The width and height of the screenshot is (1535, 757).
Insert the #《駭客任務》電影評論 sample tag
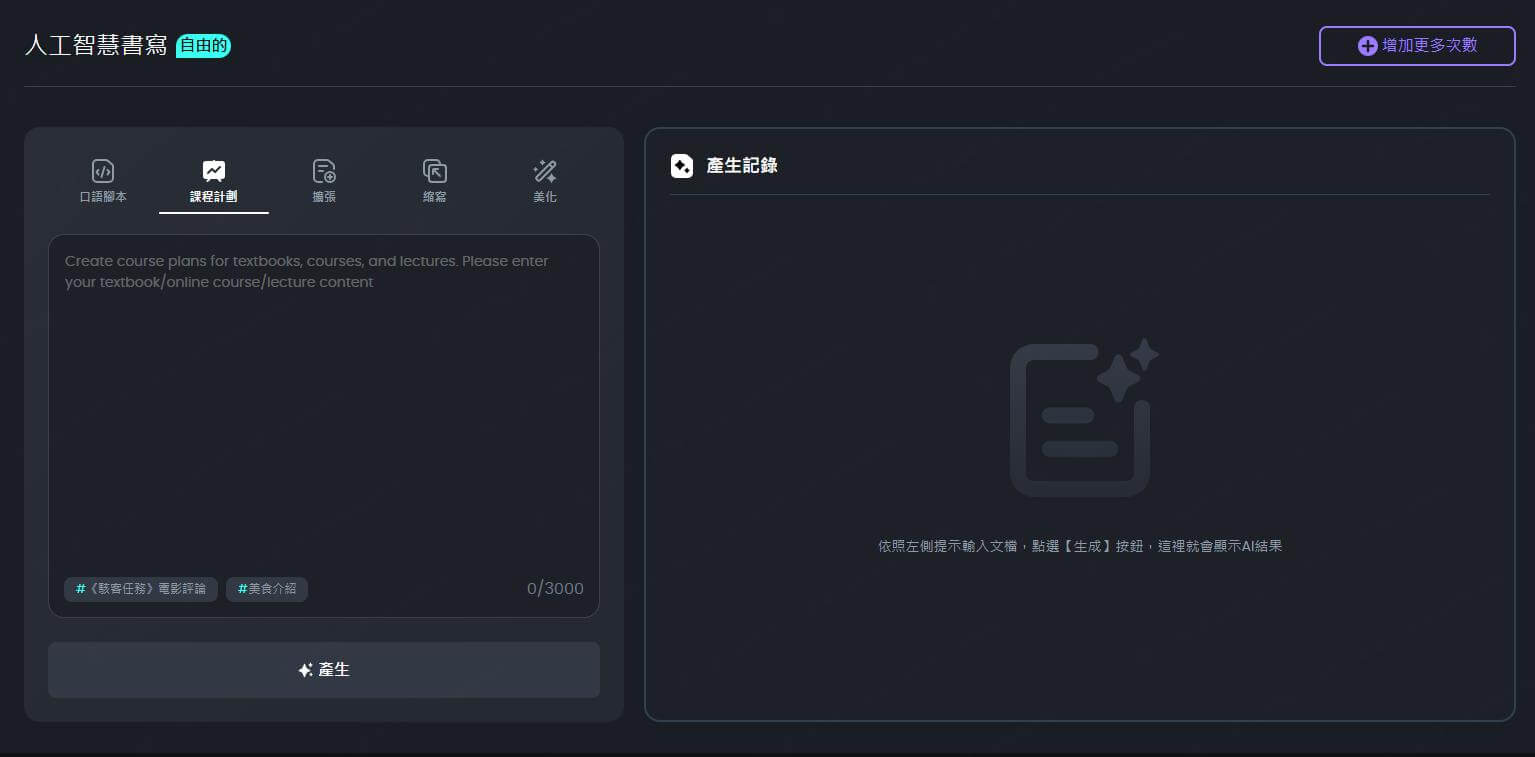click(x=141, y=589)
